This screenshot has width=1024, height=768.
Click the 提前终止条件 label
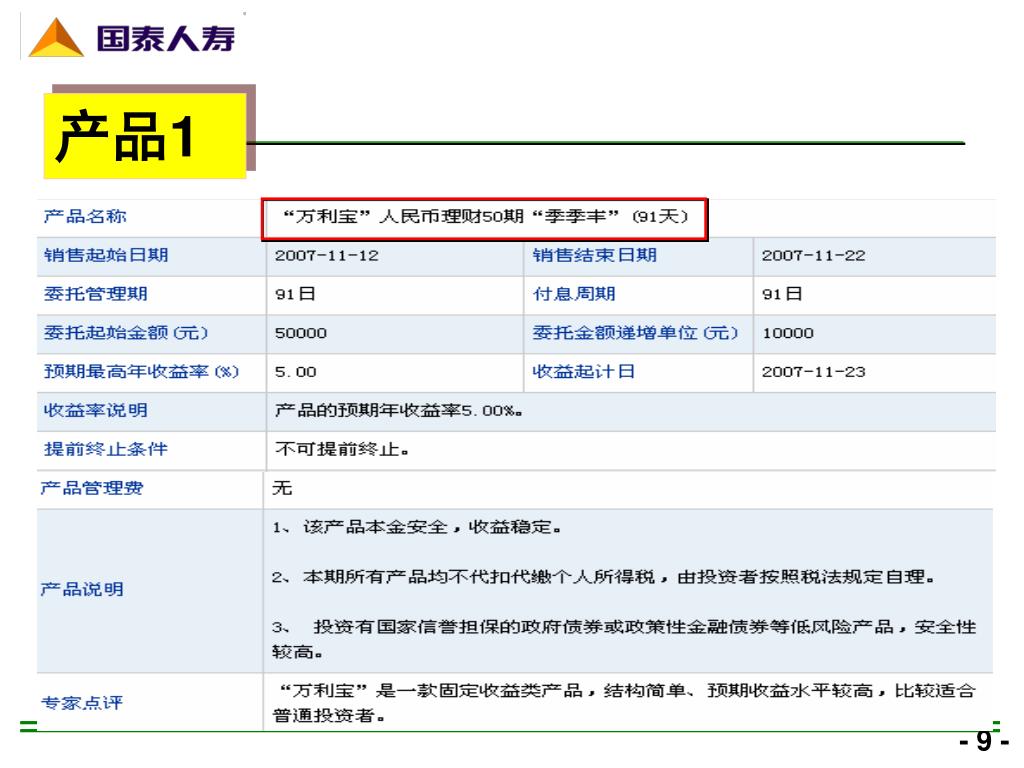[x=106, y=449]
